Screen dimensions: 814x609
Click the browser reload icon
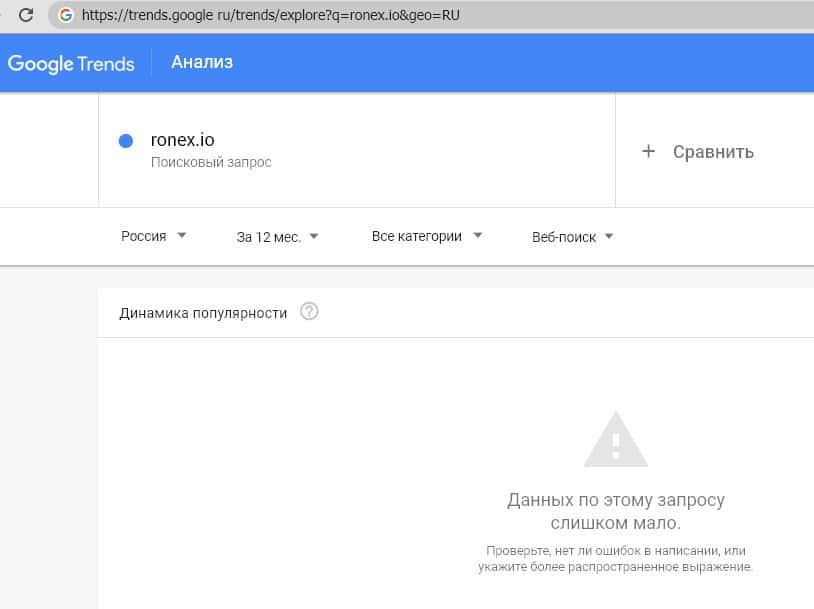click(27, 15)
